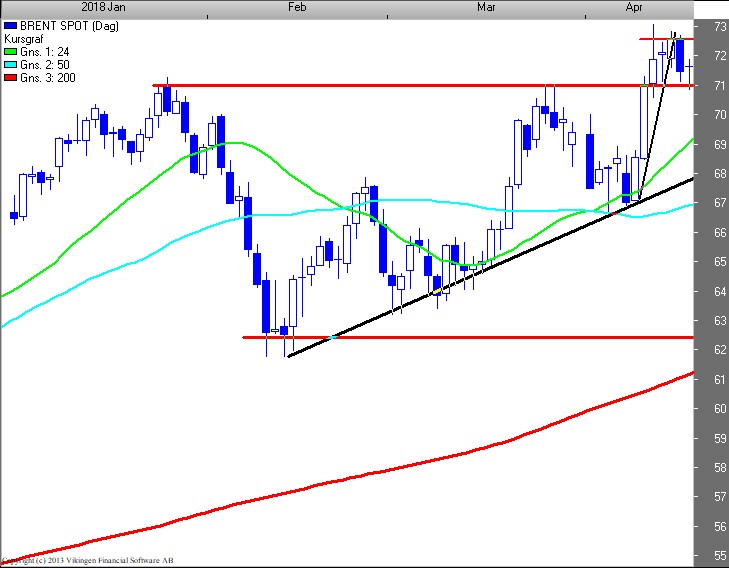Click the Gns. 3: 200 label
This screenshot has height=568, width=729.
[x=48, y=78]
